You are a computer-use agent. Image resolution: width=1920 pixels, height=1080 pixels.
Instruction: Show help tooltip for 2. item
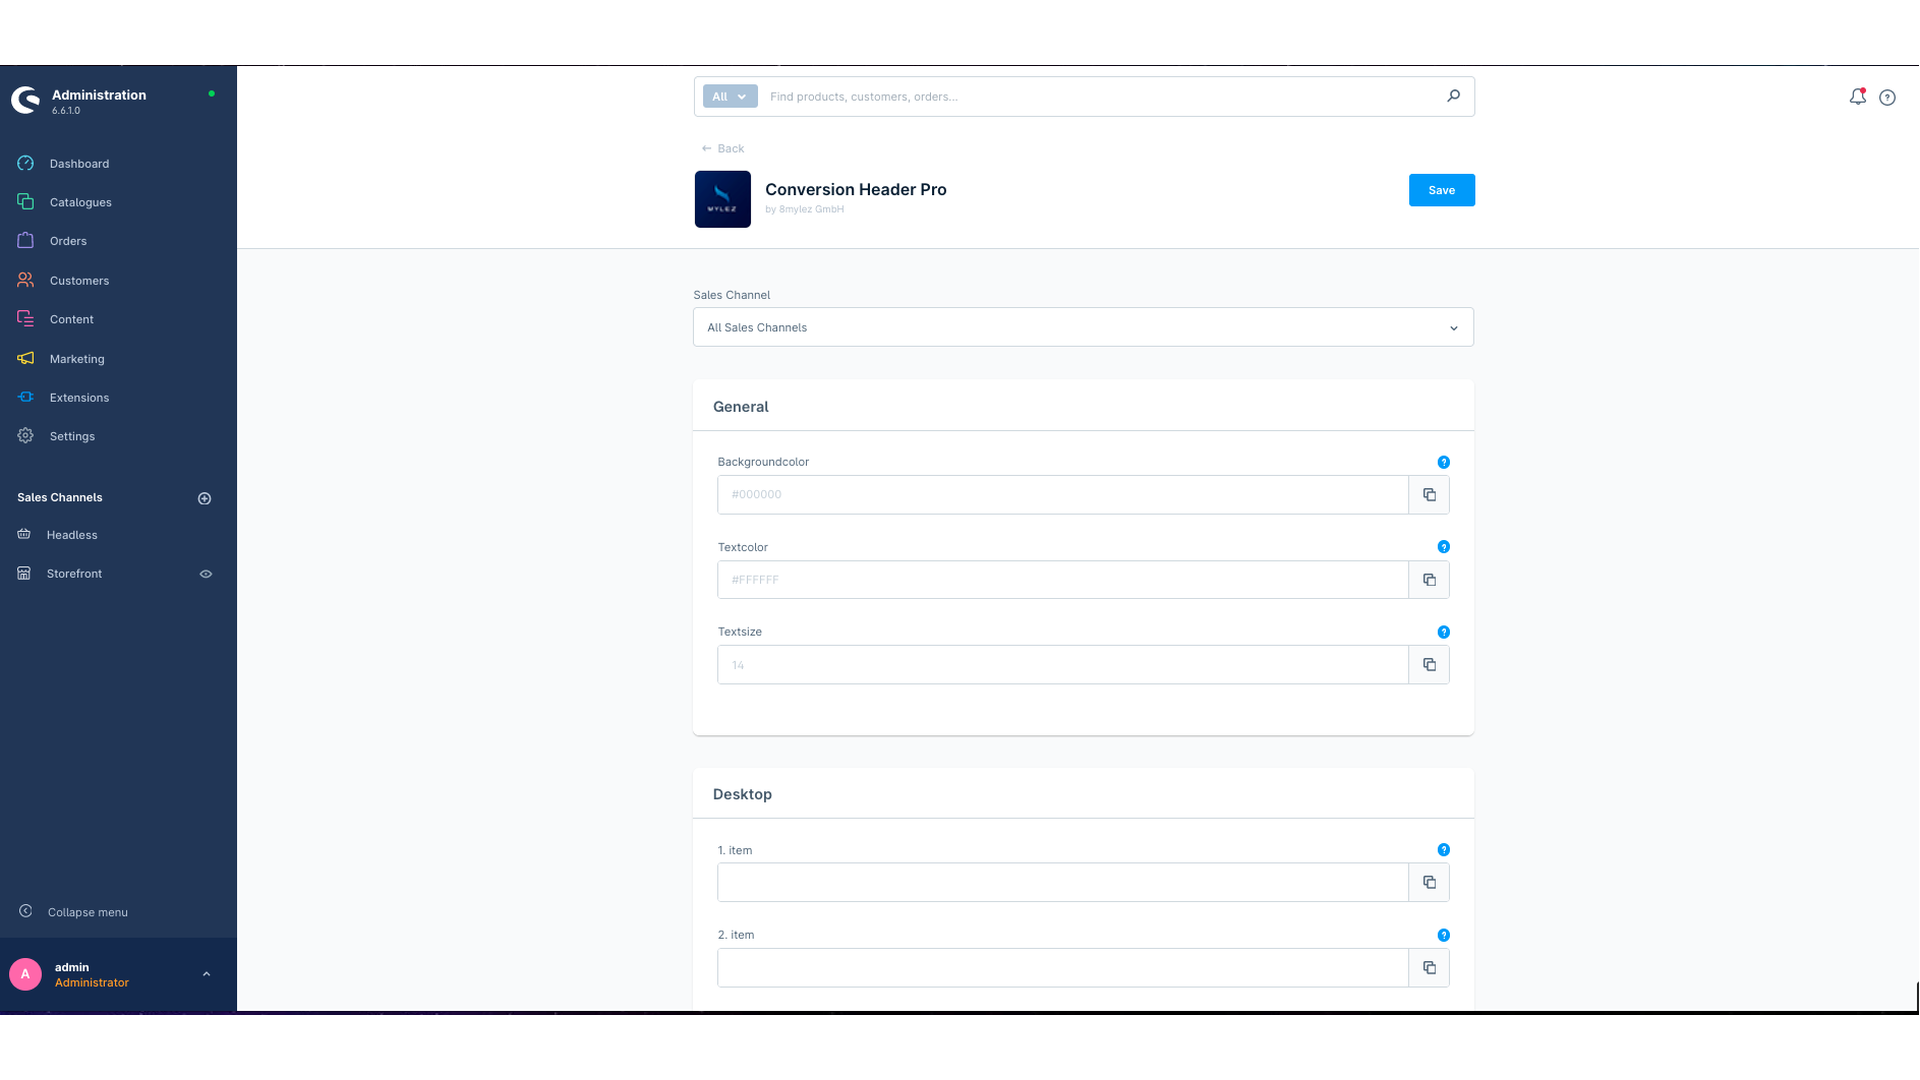(x=1443, y=935)
